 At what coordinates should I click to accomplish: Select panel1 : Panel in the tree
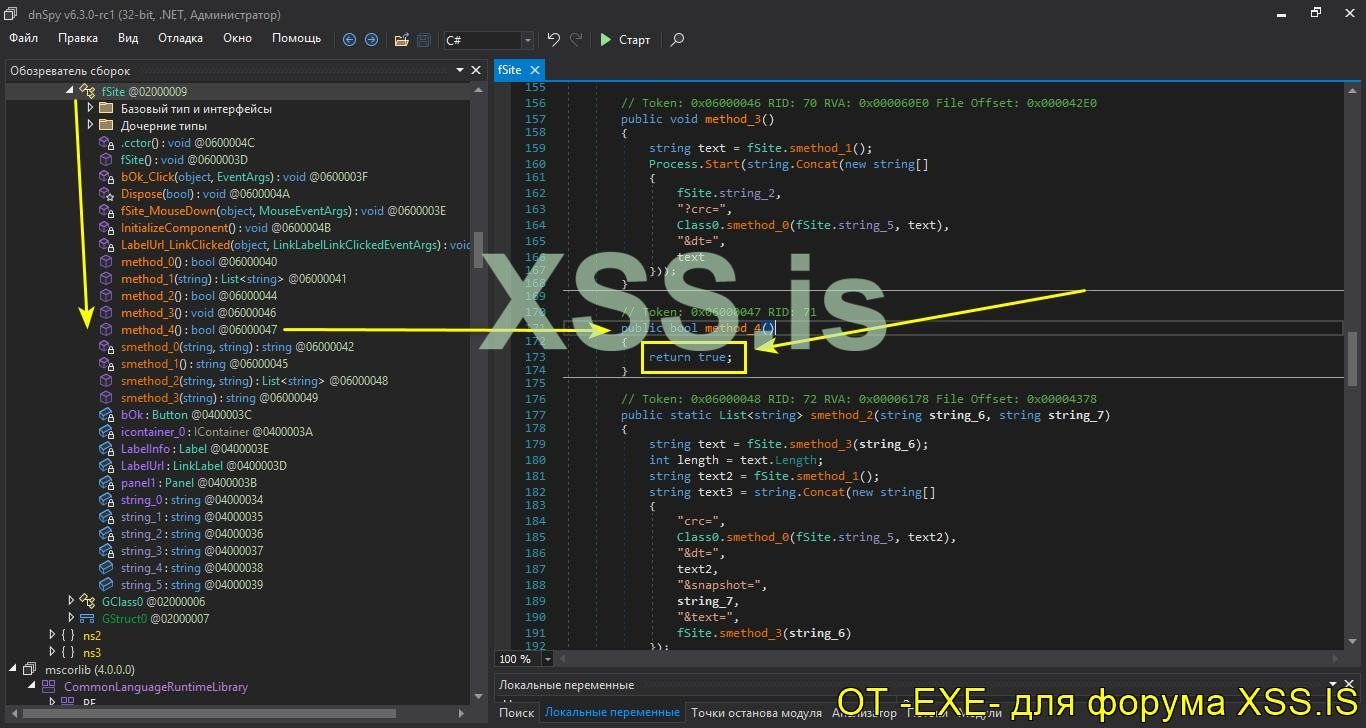pyautogui.click(x=191, y=483)
